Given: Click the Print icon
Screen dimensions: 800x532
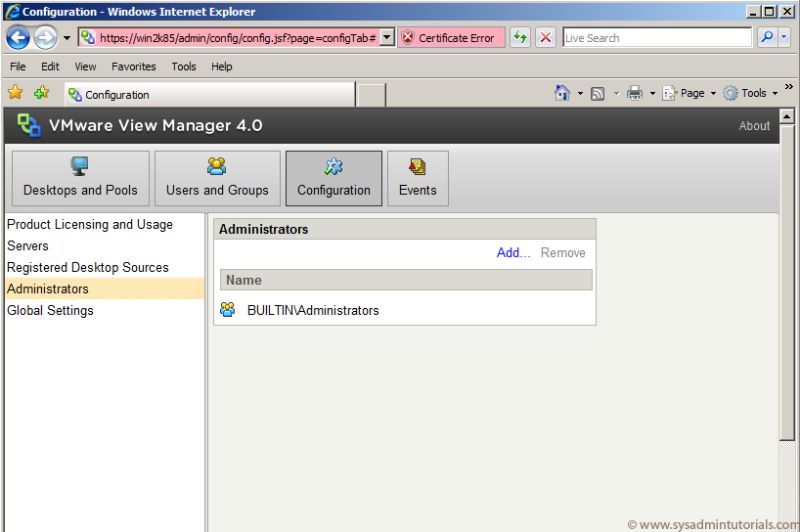Looking at the screenshot, I should point(635,93).
